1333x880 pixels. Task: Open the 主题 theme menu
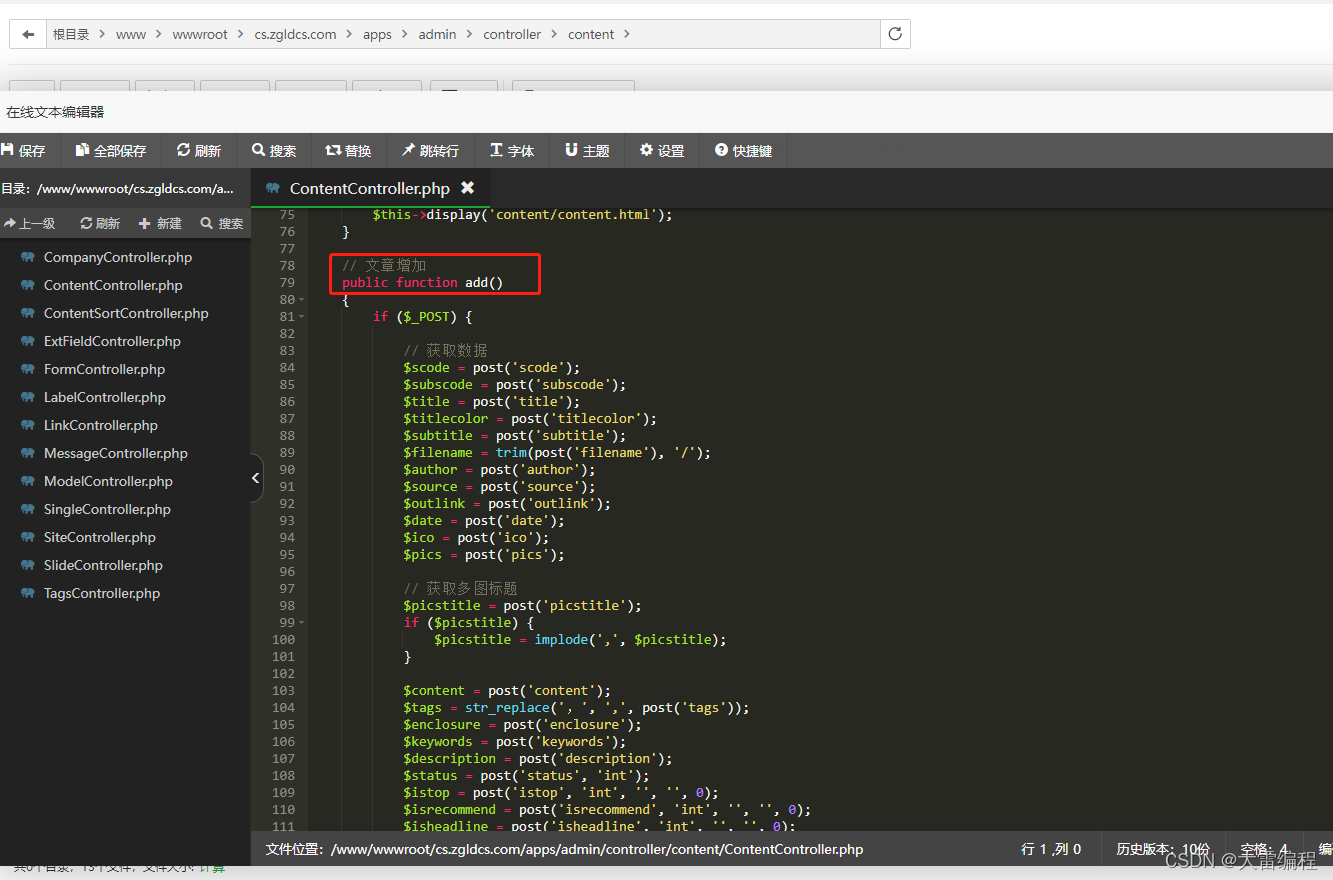click(x=587, y=150)
